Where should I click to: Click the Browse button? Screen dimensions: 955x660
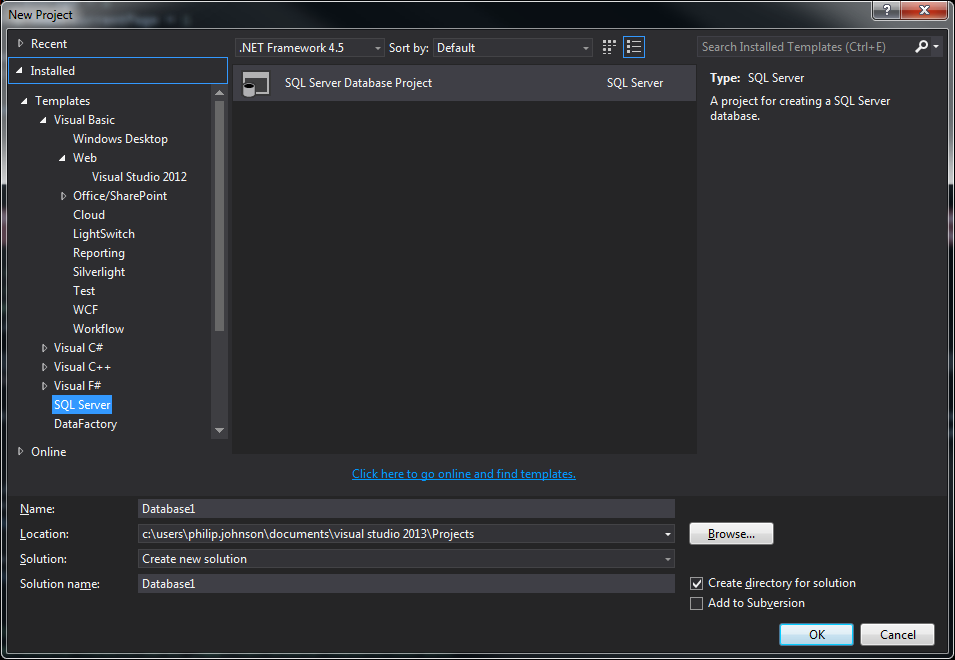[731, 534]
